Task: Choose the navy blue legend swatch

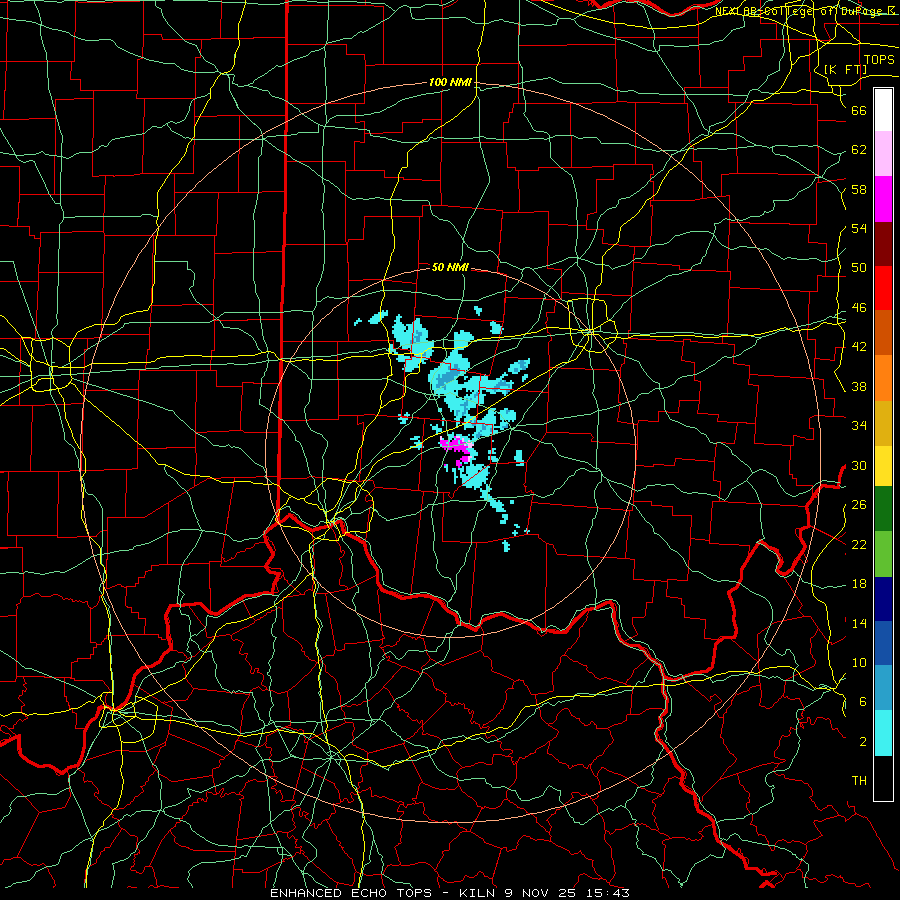Action: pos(883,599)
